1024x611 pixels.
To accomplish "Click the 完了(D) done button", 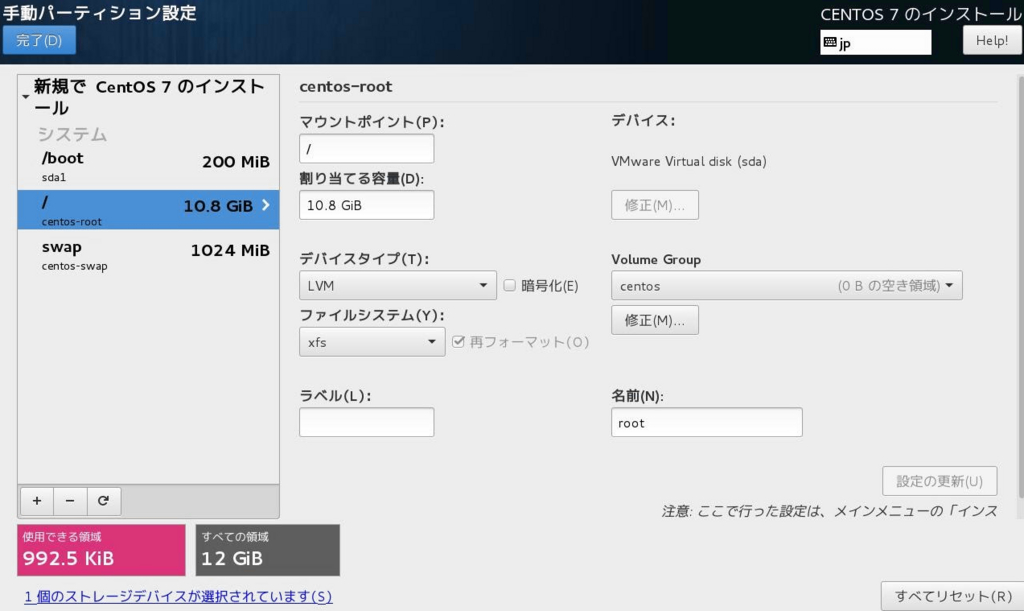I will (39, 40).
